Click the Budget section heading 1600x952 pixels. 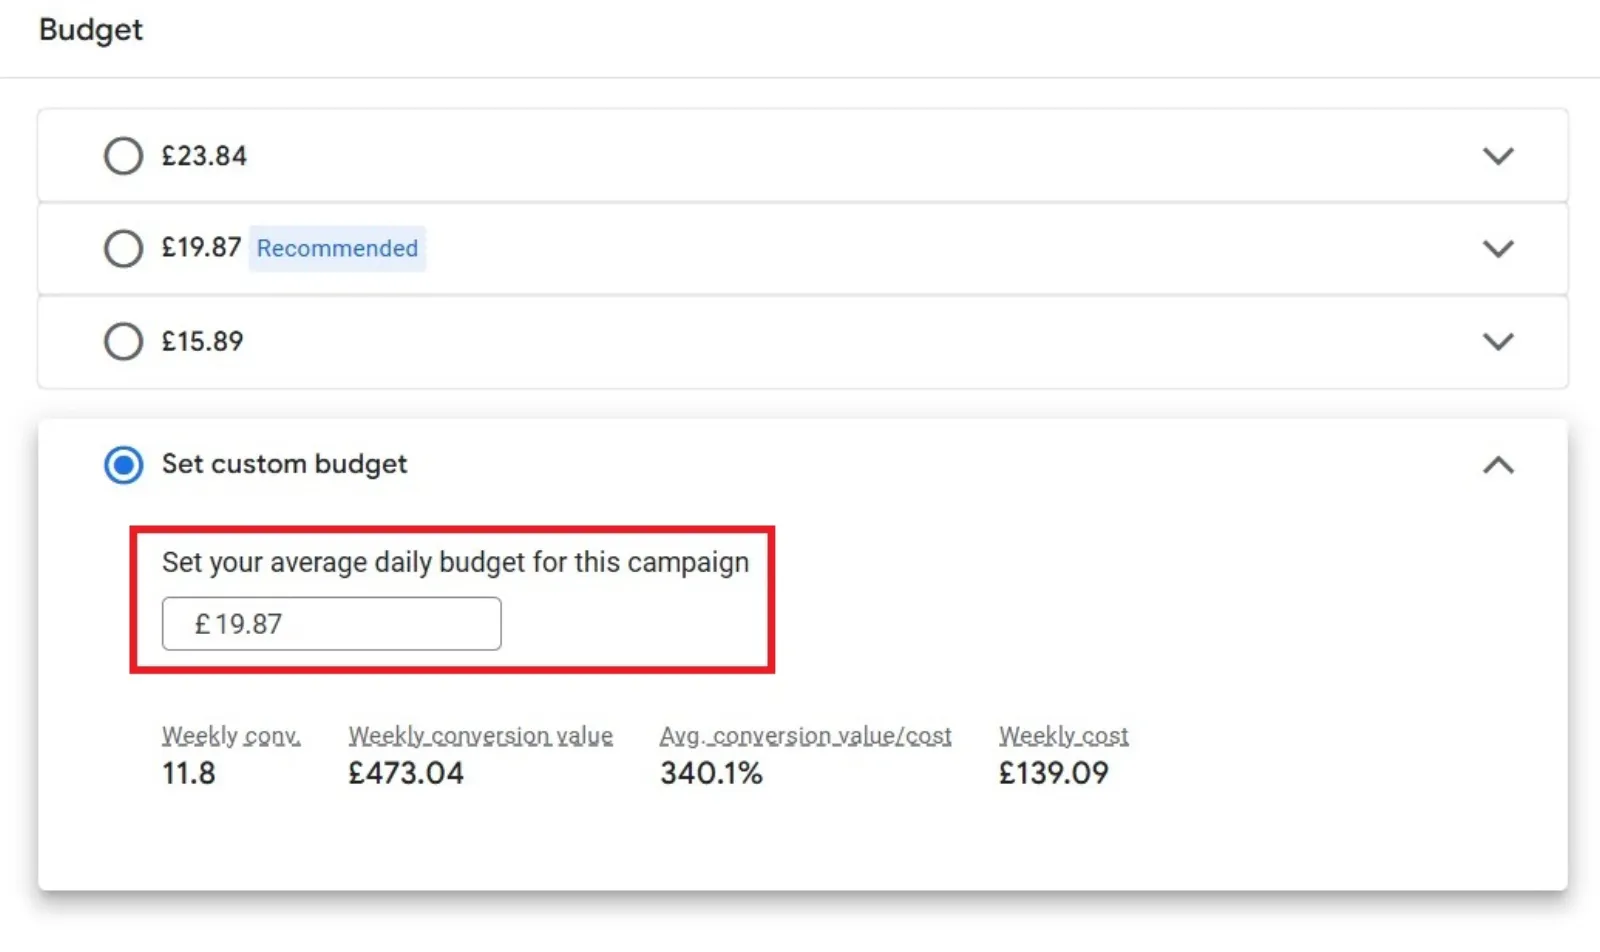91,30
